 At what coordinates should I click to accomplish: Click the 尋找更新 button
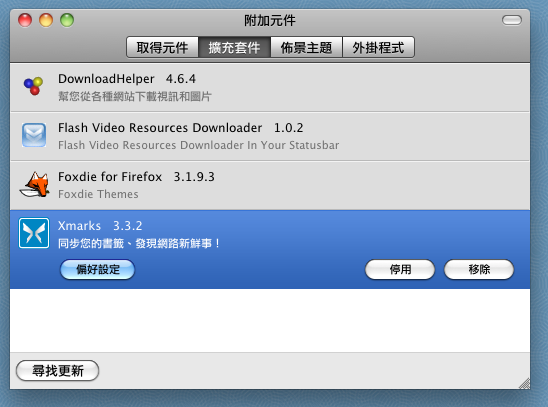coord(58,371)
